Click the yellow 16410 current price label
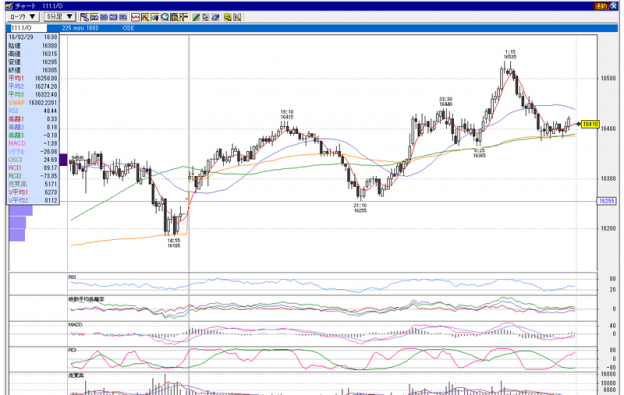Image resolution: width=624 pixels, height=395 pixels. [x=590, y=124]
